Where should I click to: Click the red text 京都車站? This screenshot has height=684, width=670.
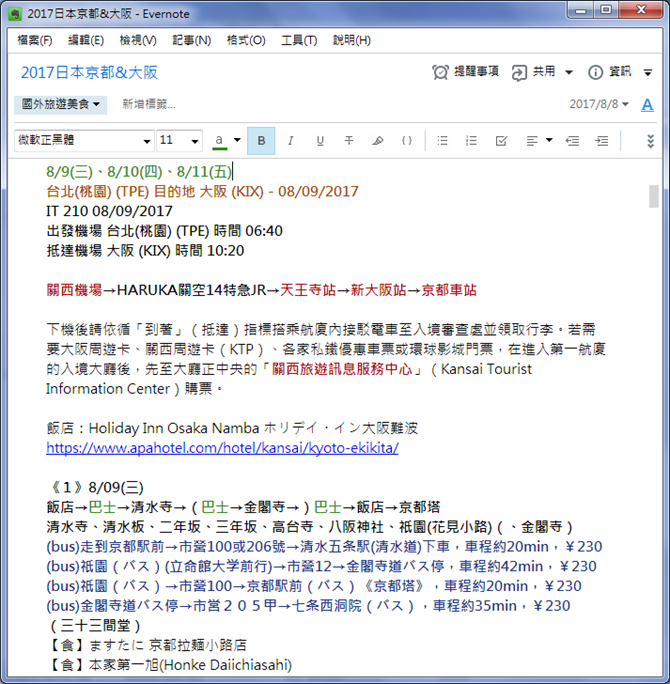[449, 290]
